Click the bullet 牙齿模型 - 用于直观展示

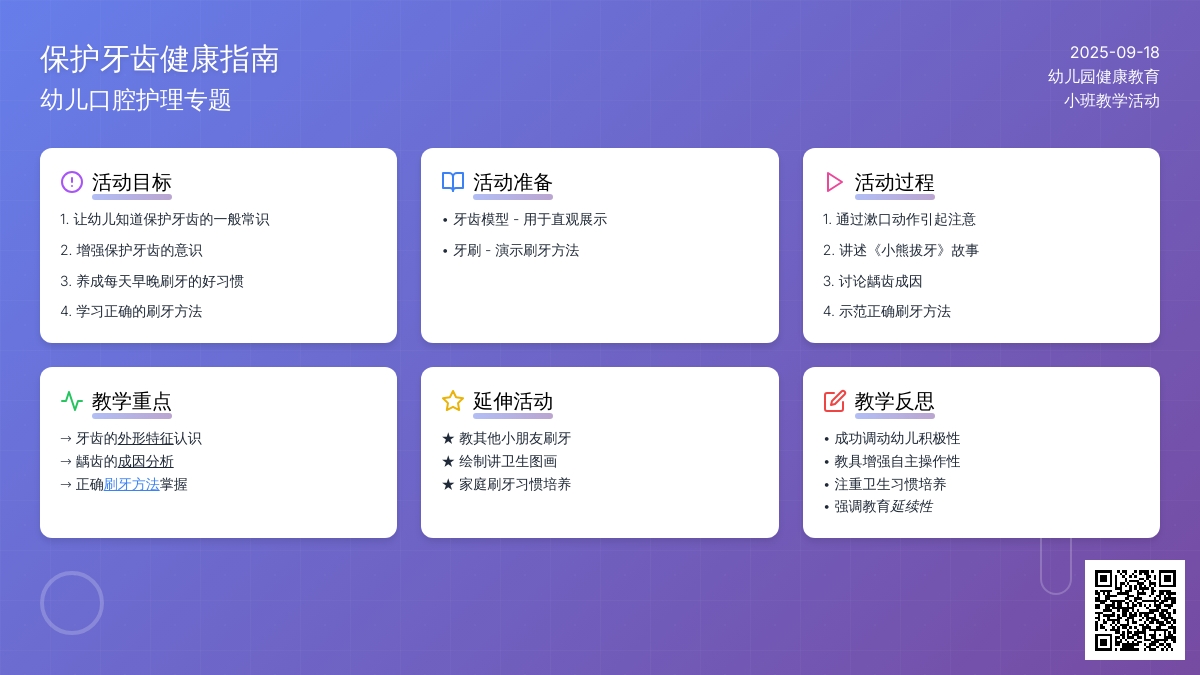click(x=530, y=220)
